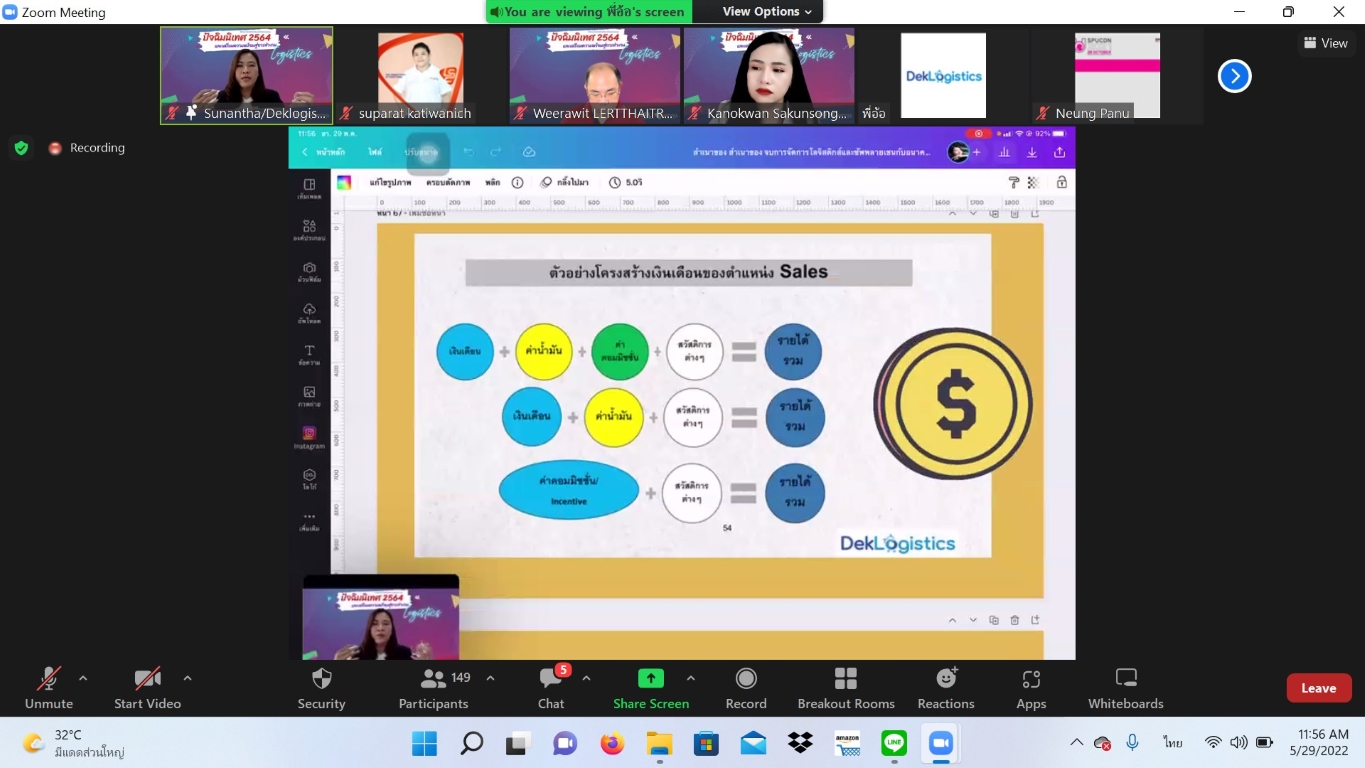Image resolution: width=1365 pixels, height=768 pixels.
Task: Click the green encryption shield icon
Action: point(21,148)
